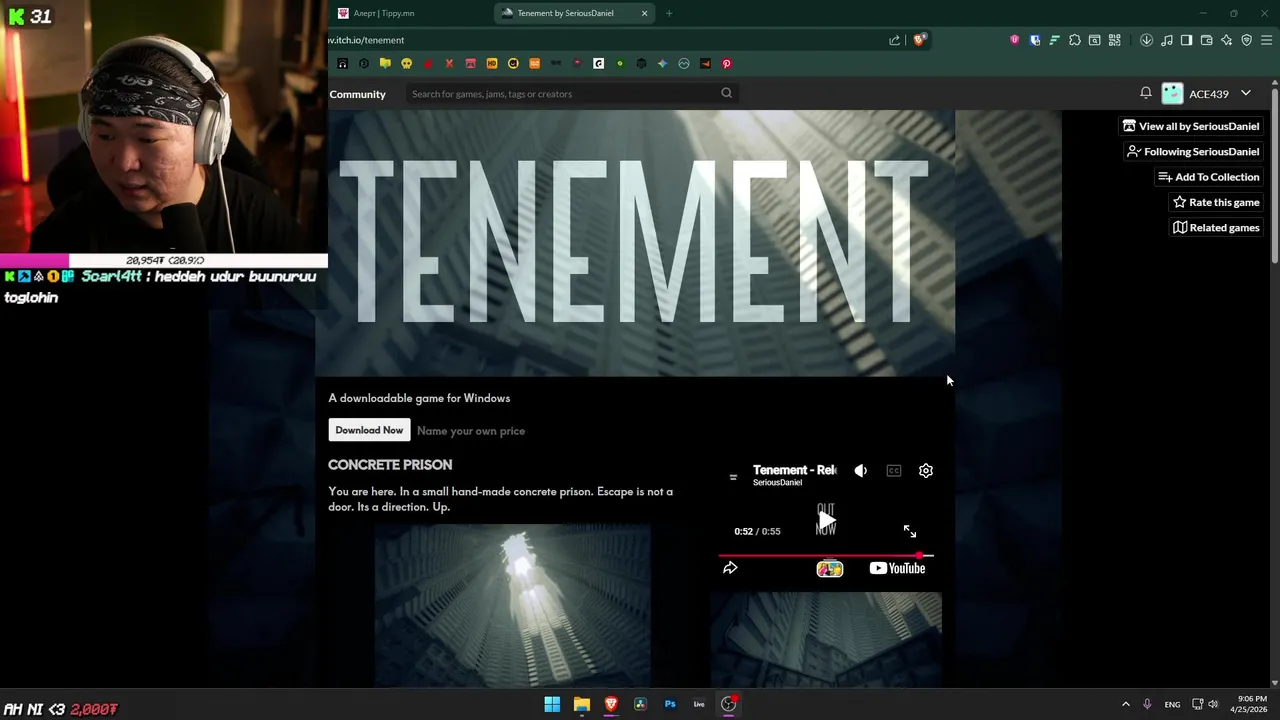Toggle closed captions on the video

(x=894, y=470)
